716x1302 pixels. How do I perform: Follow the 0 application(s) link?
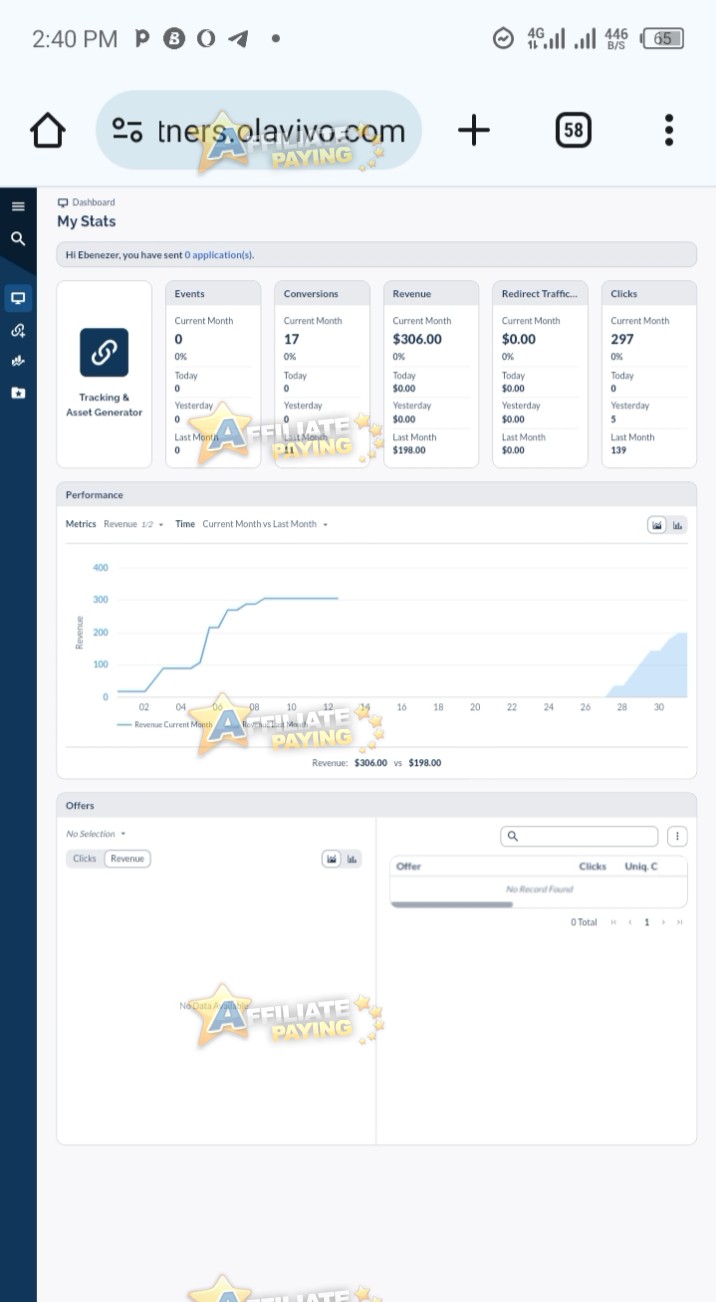(219, 255)
